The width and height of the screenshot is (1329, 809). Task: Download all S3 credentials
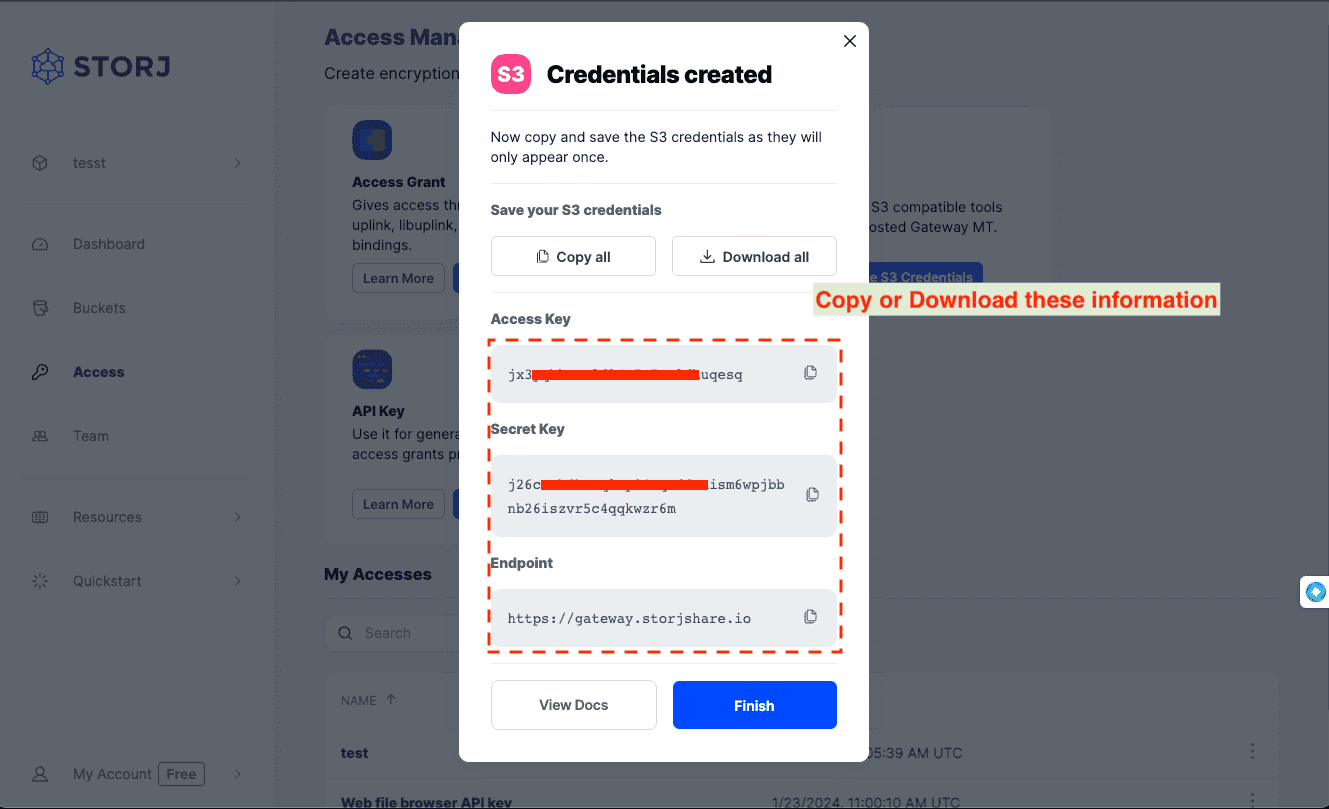(x=754, y=257)
